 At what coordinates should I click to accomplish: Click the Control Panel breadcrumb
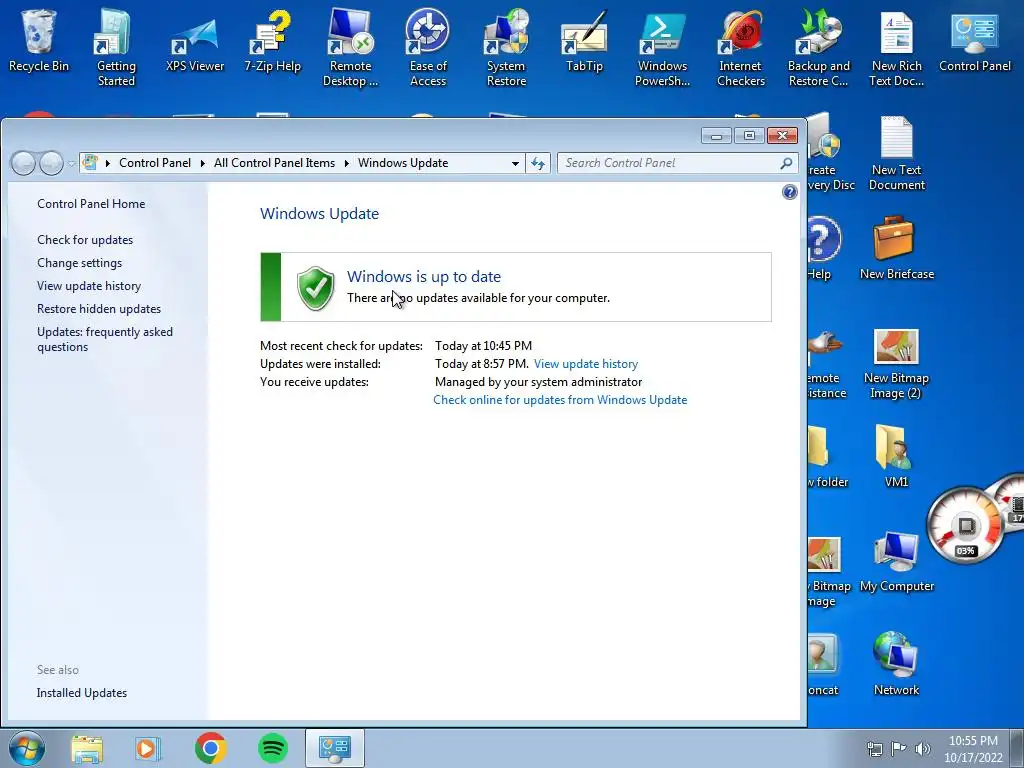(155, 163)
